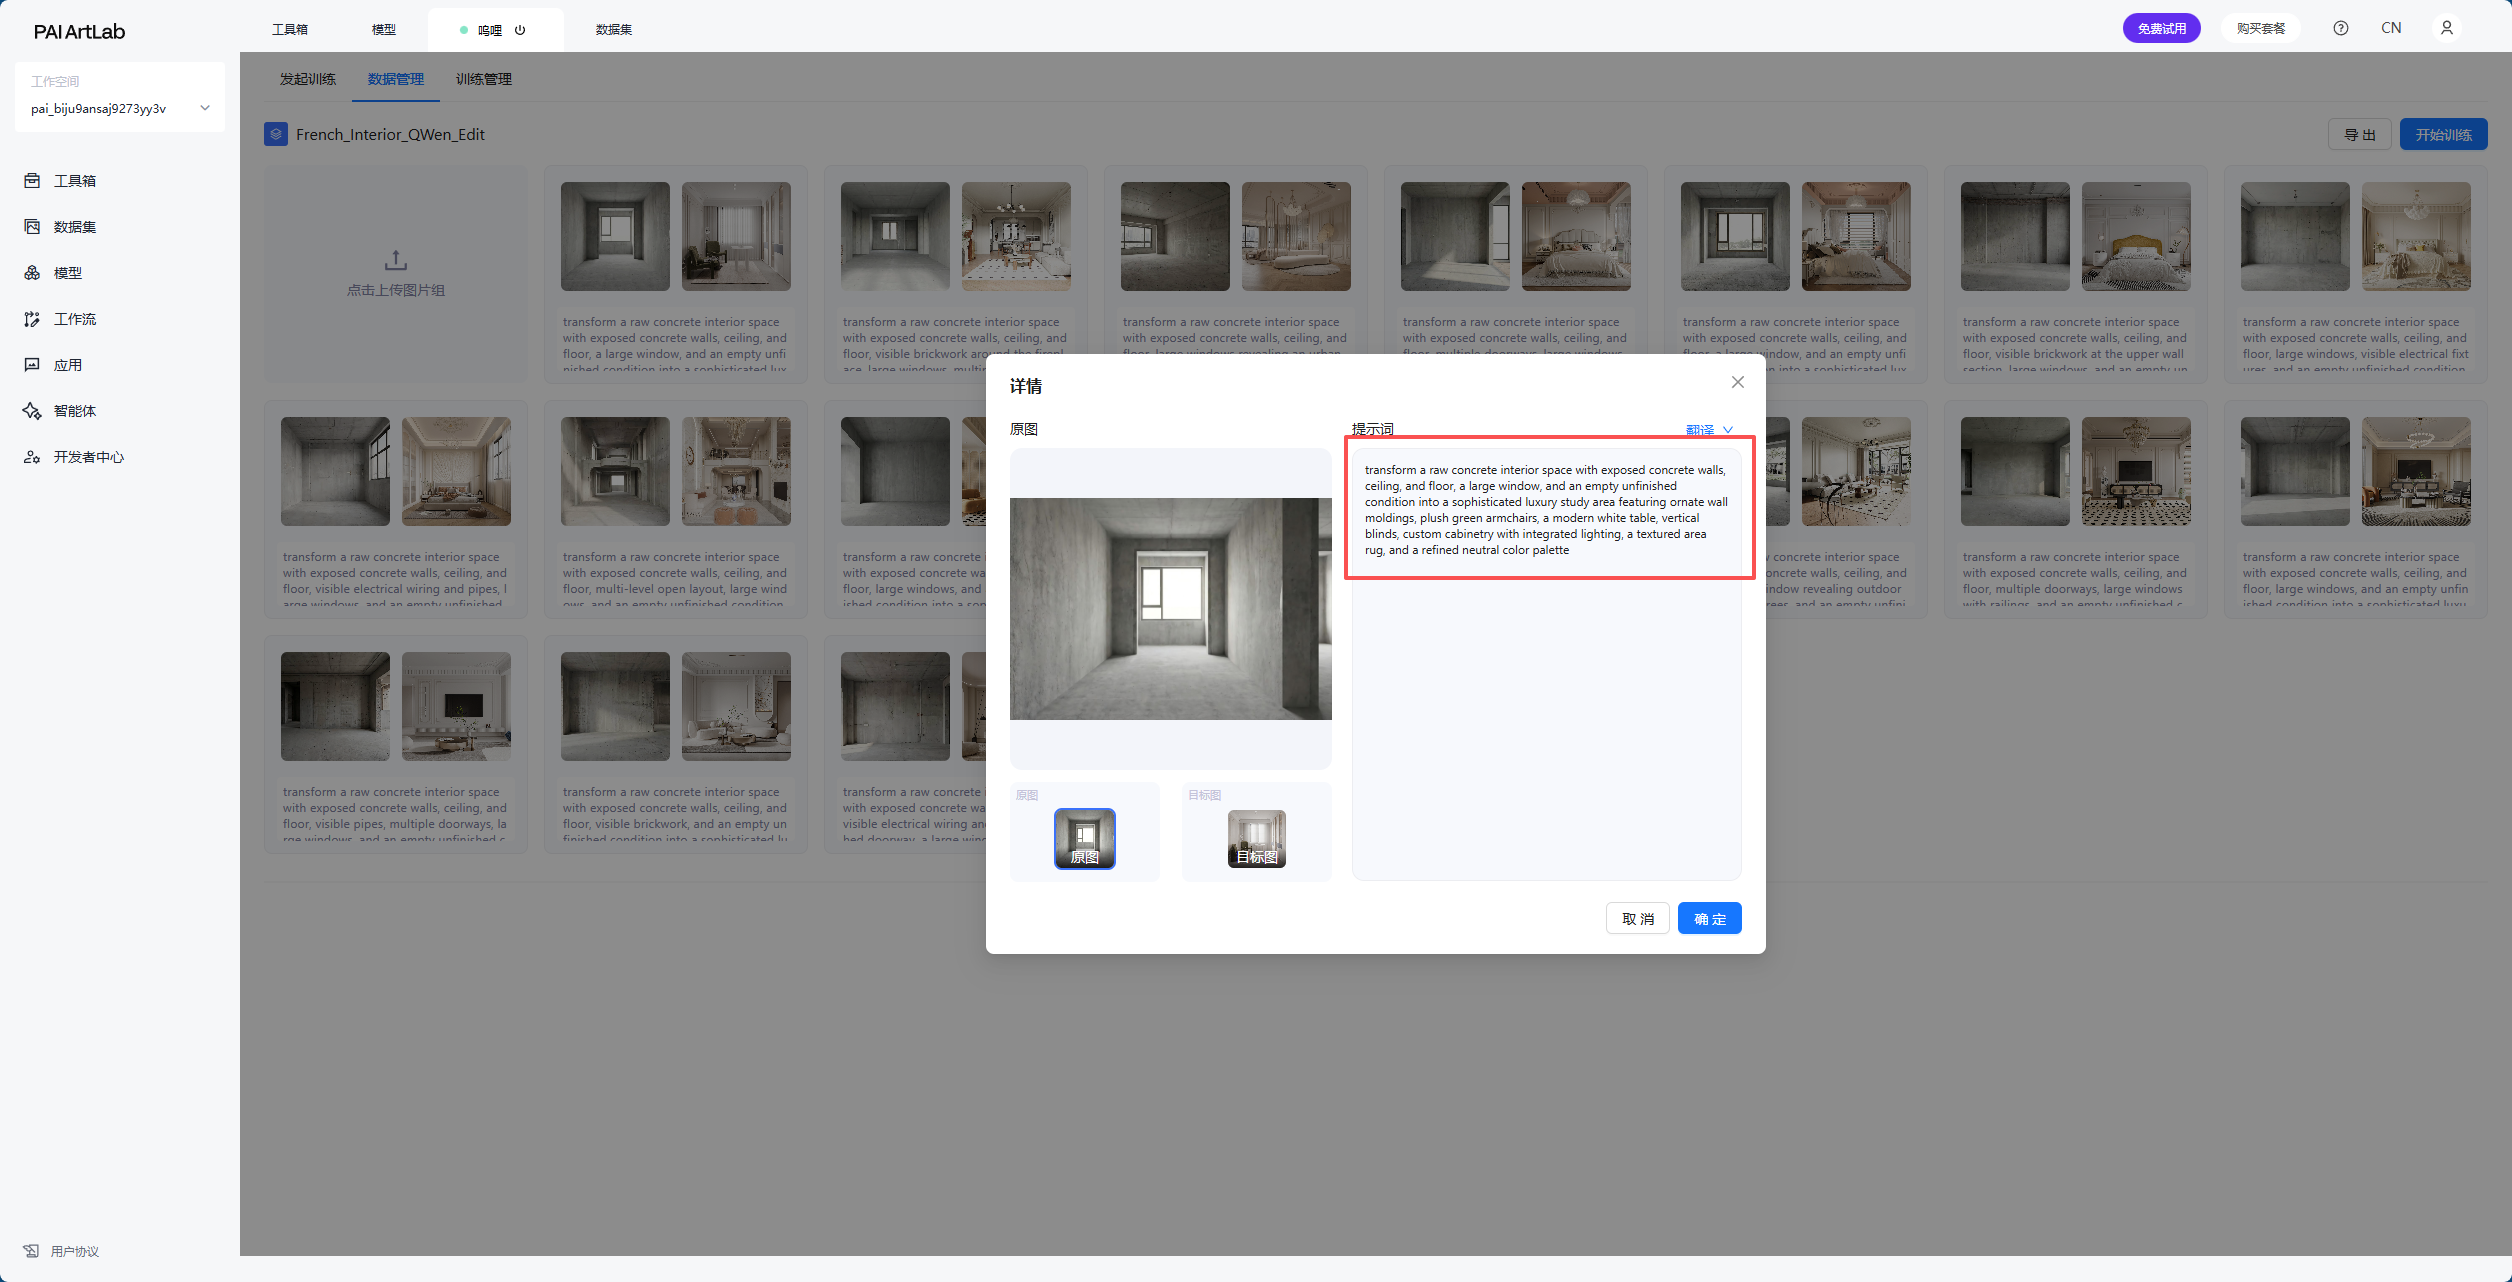
Task: Open the models sidebar icon
Action: pos(32,273)
